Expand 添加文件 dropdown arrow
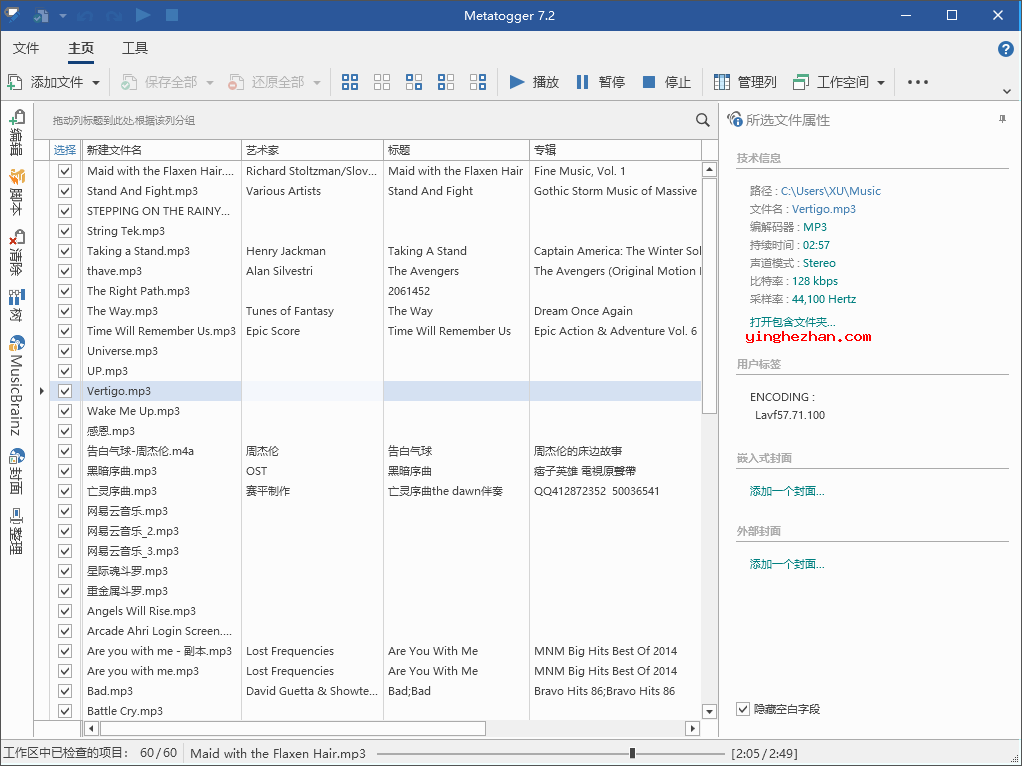The width and height of the screenshot is (1022, 766). [96, 83]
